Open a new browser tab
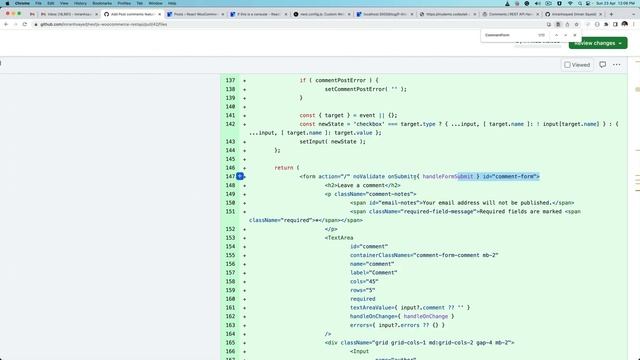The height and width of the screenshot is (360, 640). coord(611,14)
